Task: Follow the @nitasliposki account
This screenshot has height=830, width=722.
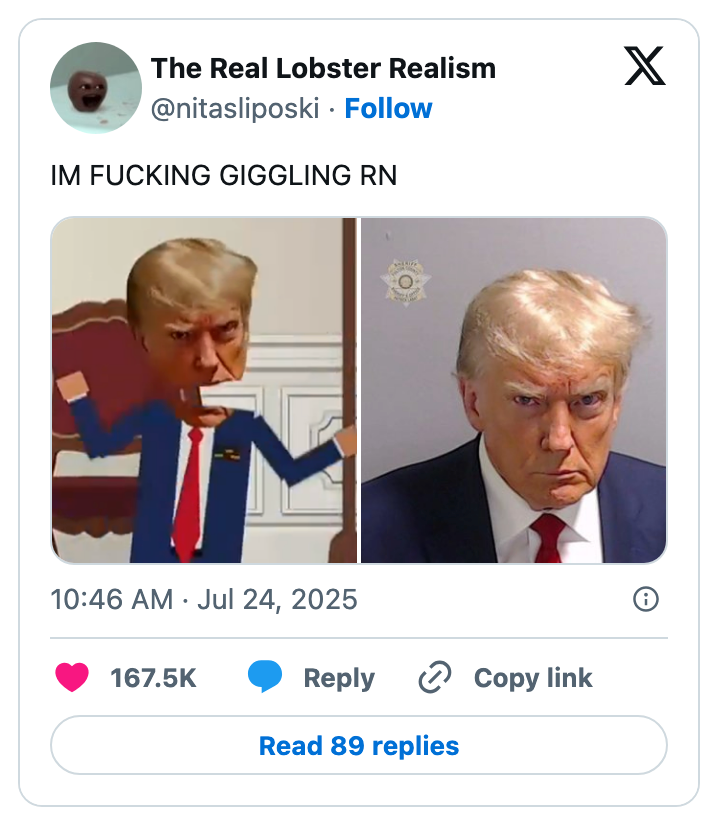Action: click(x=388, y=108)
